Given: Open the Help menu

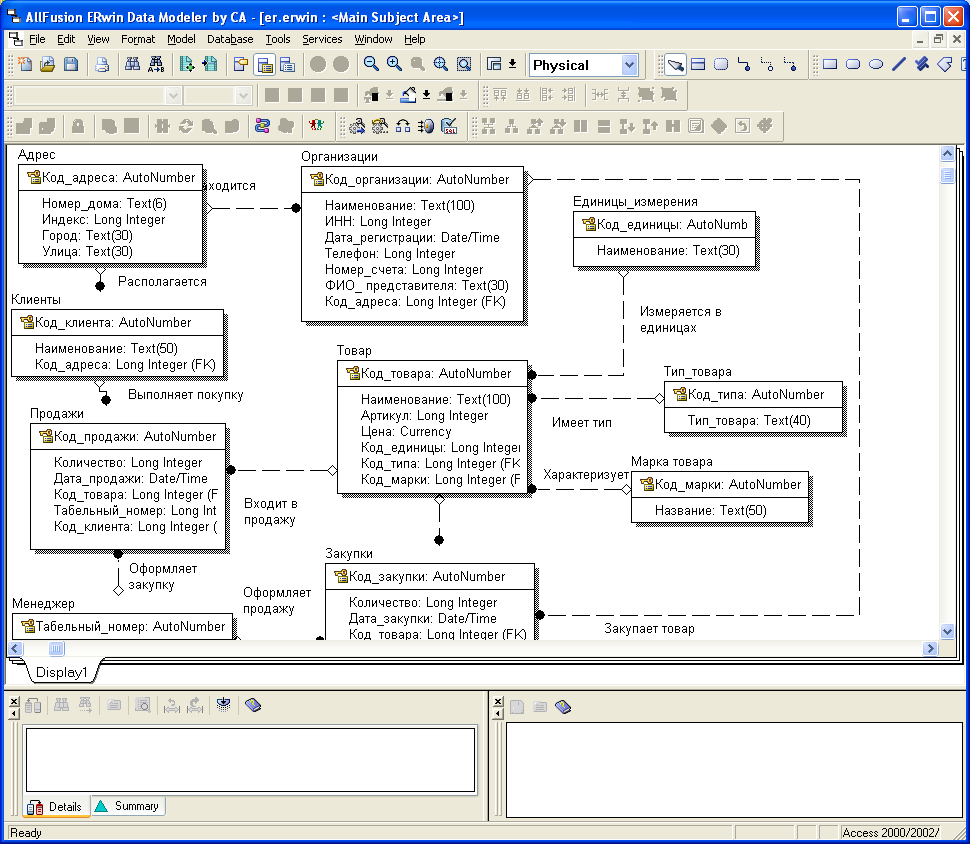Looking at the screenshot, I should click(414, 39).
